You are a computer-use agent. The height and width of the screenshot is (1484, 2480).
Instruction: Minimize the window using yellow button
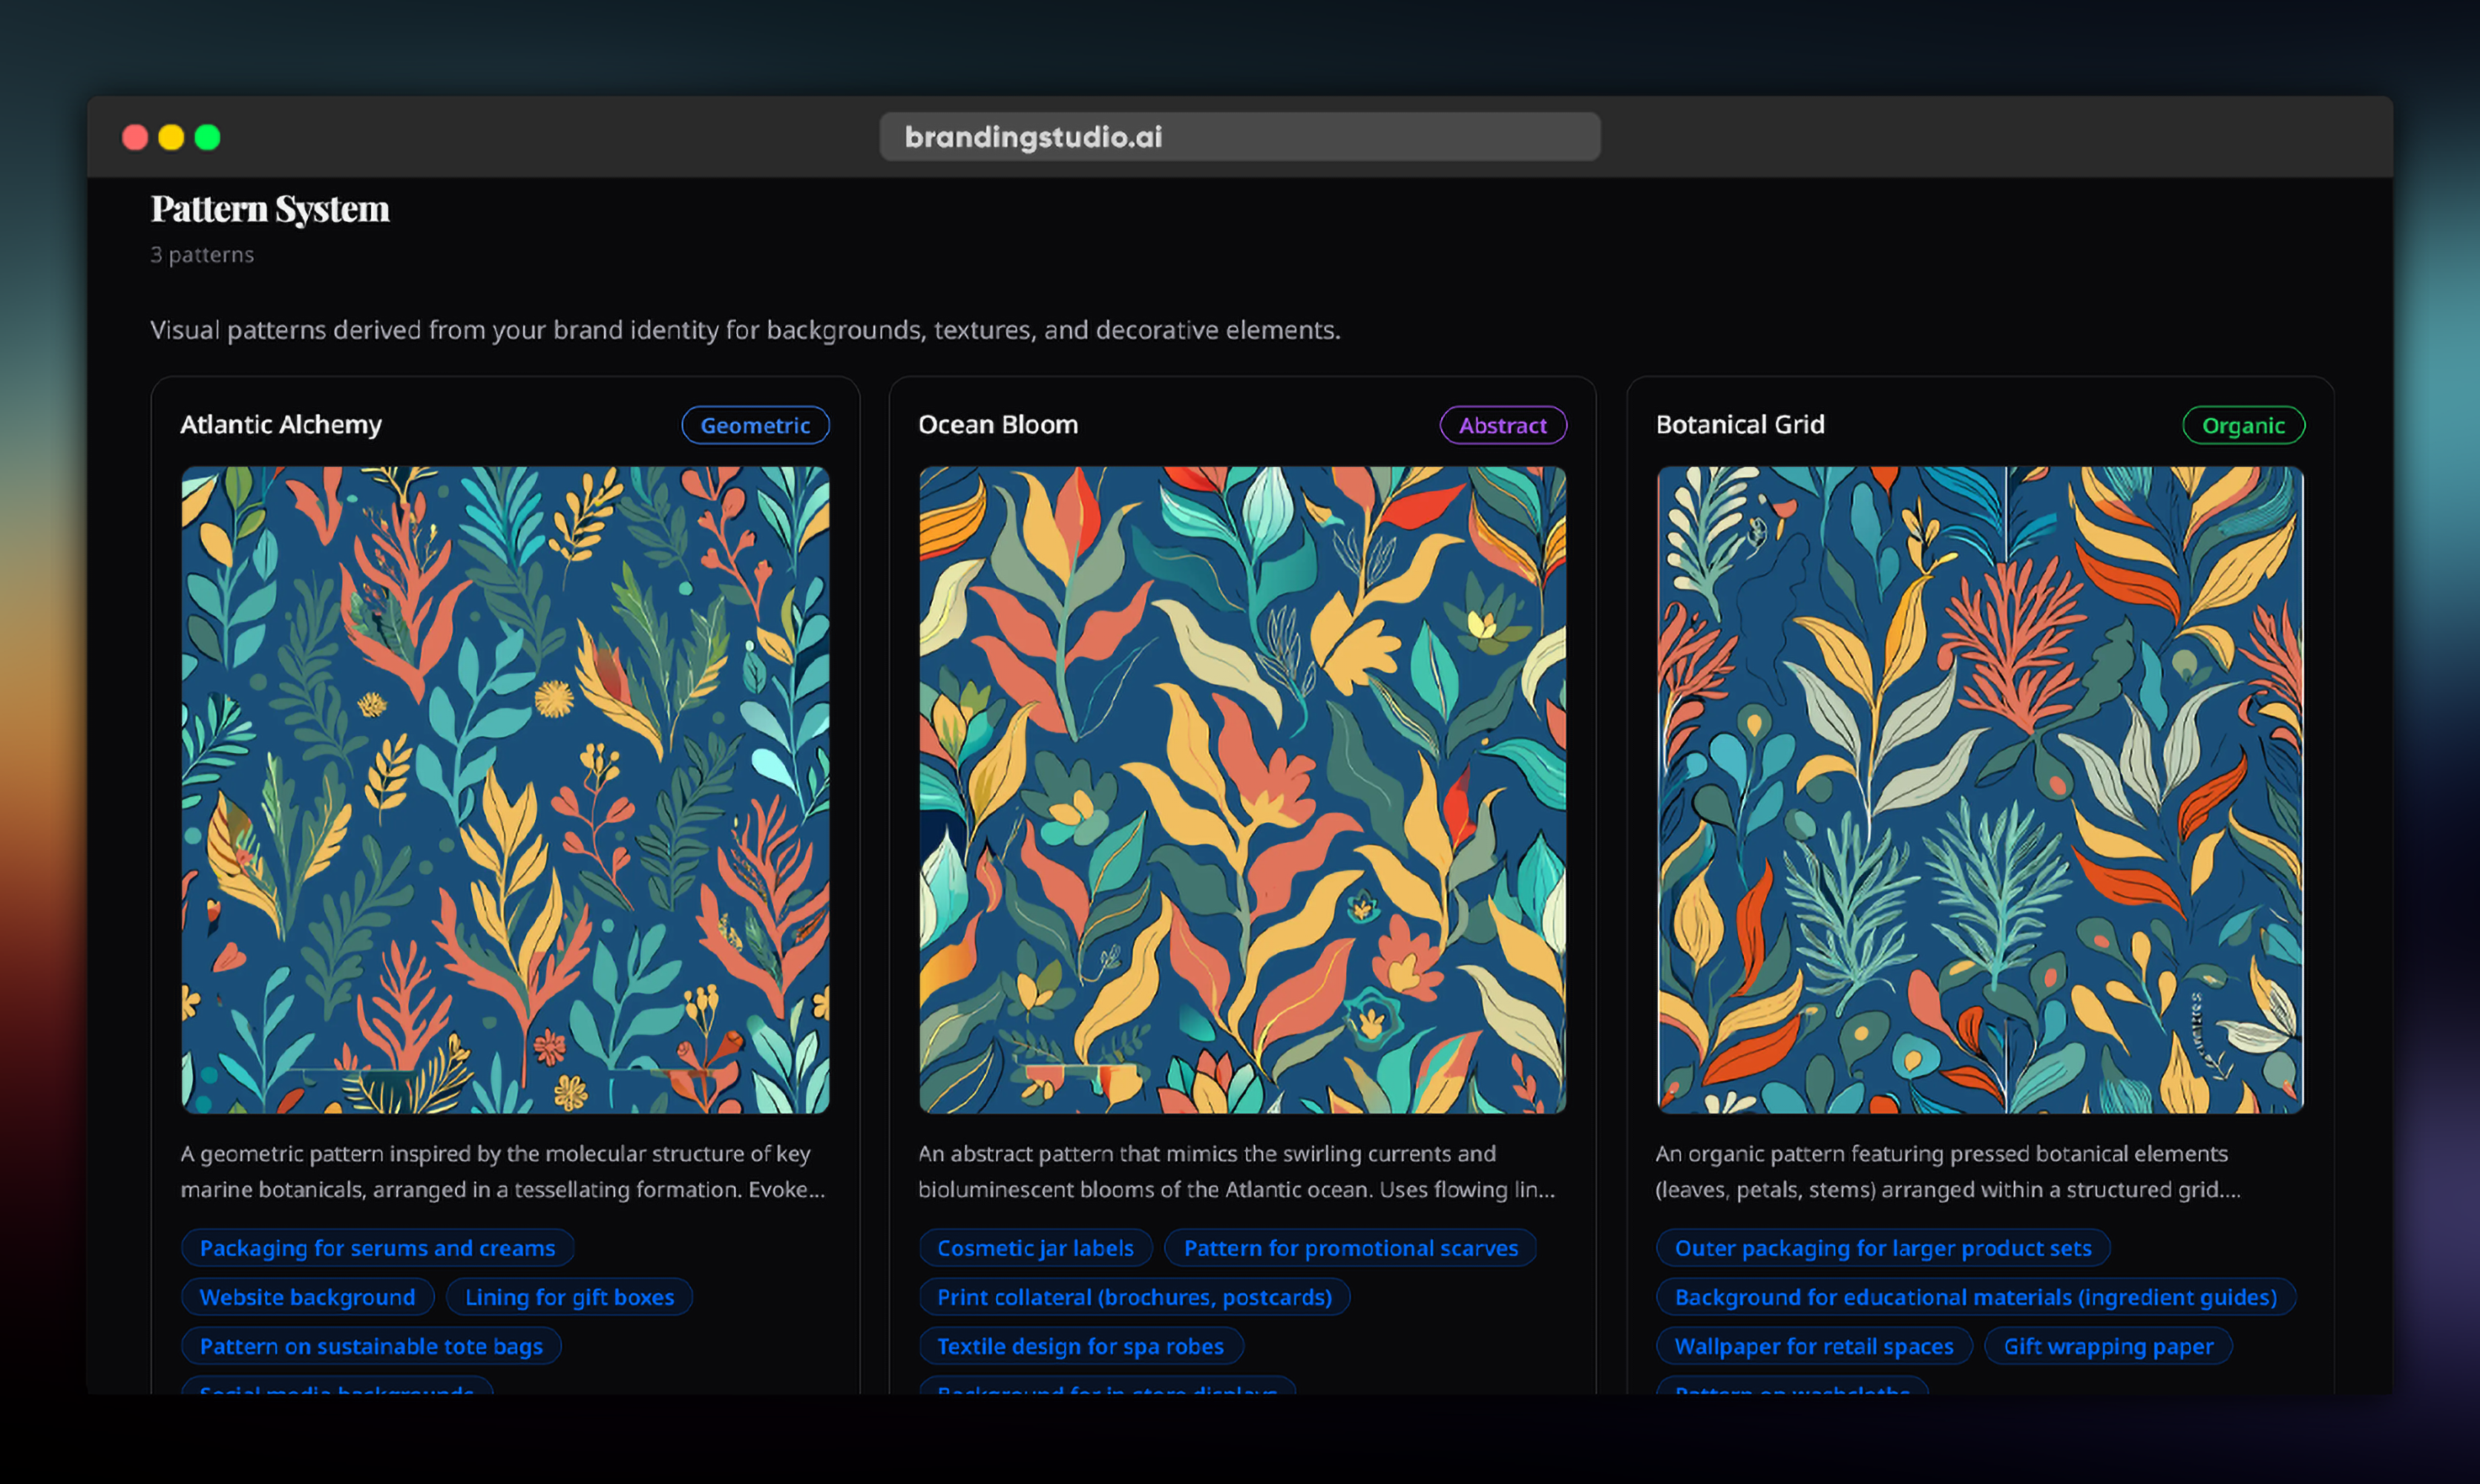(171, 137)
